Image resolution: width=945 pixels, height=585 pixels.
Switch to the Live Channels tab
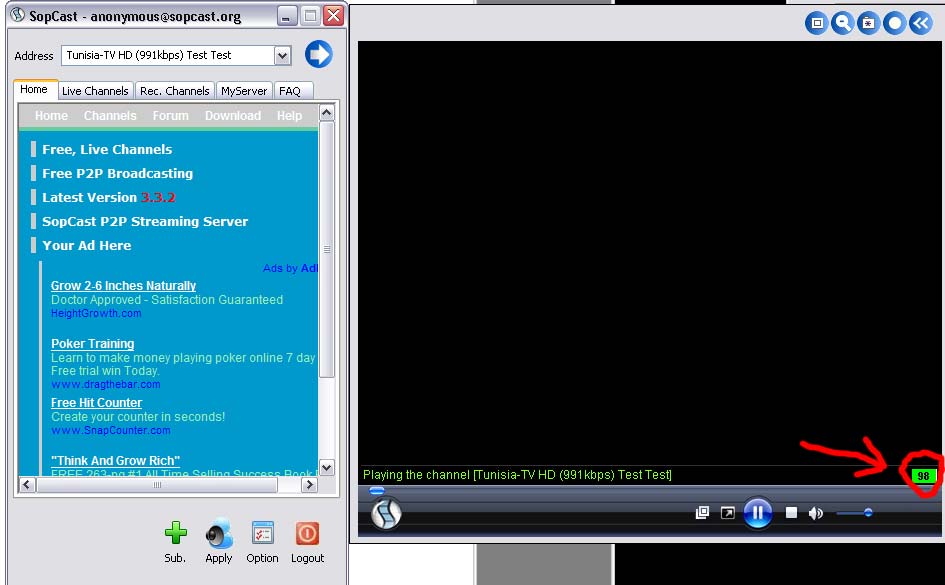click(95, 91)
